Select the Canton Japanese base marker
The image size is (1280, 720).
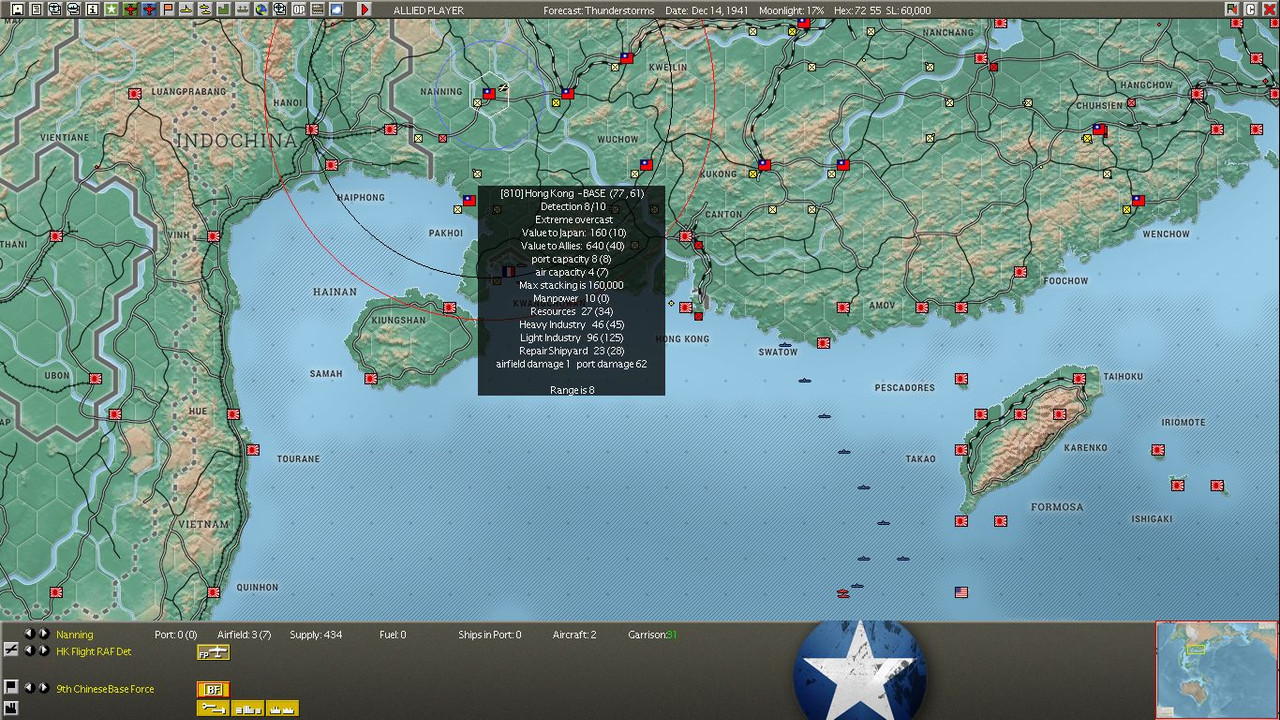pos(686,237)
